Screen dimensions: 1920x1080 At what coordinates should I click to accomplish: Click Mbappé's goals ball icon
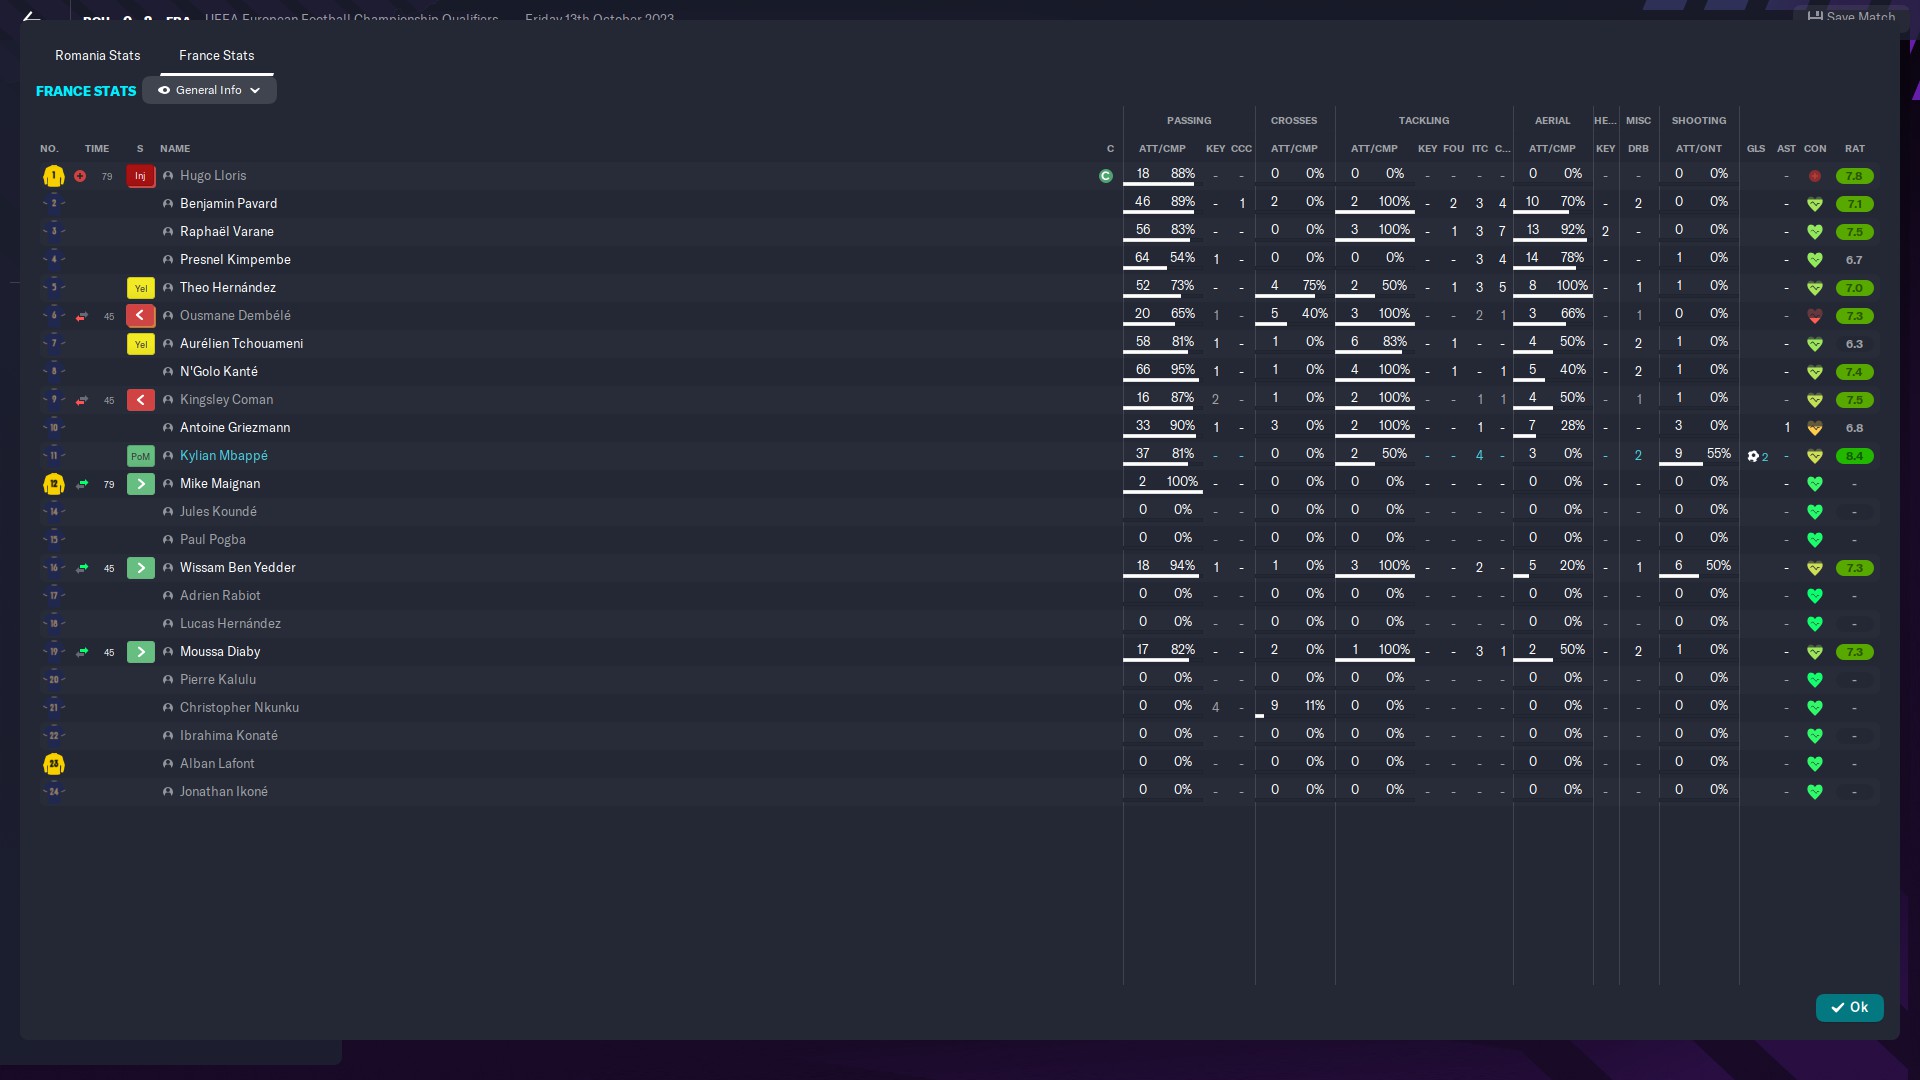click(x=1753, y=456)
